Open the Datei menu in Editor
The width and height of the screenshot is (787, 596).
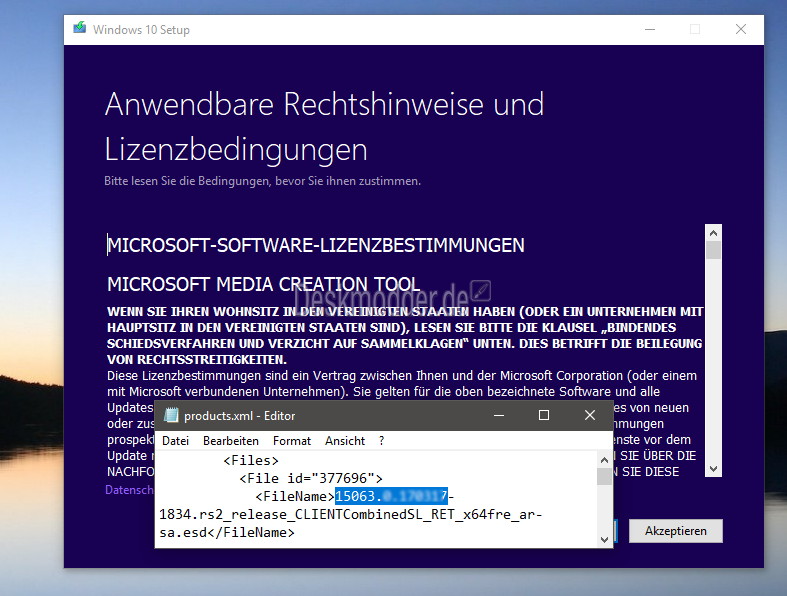(176, 441)
